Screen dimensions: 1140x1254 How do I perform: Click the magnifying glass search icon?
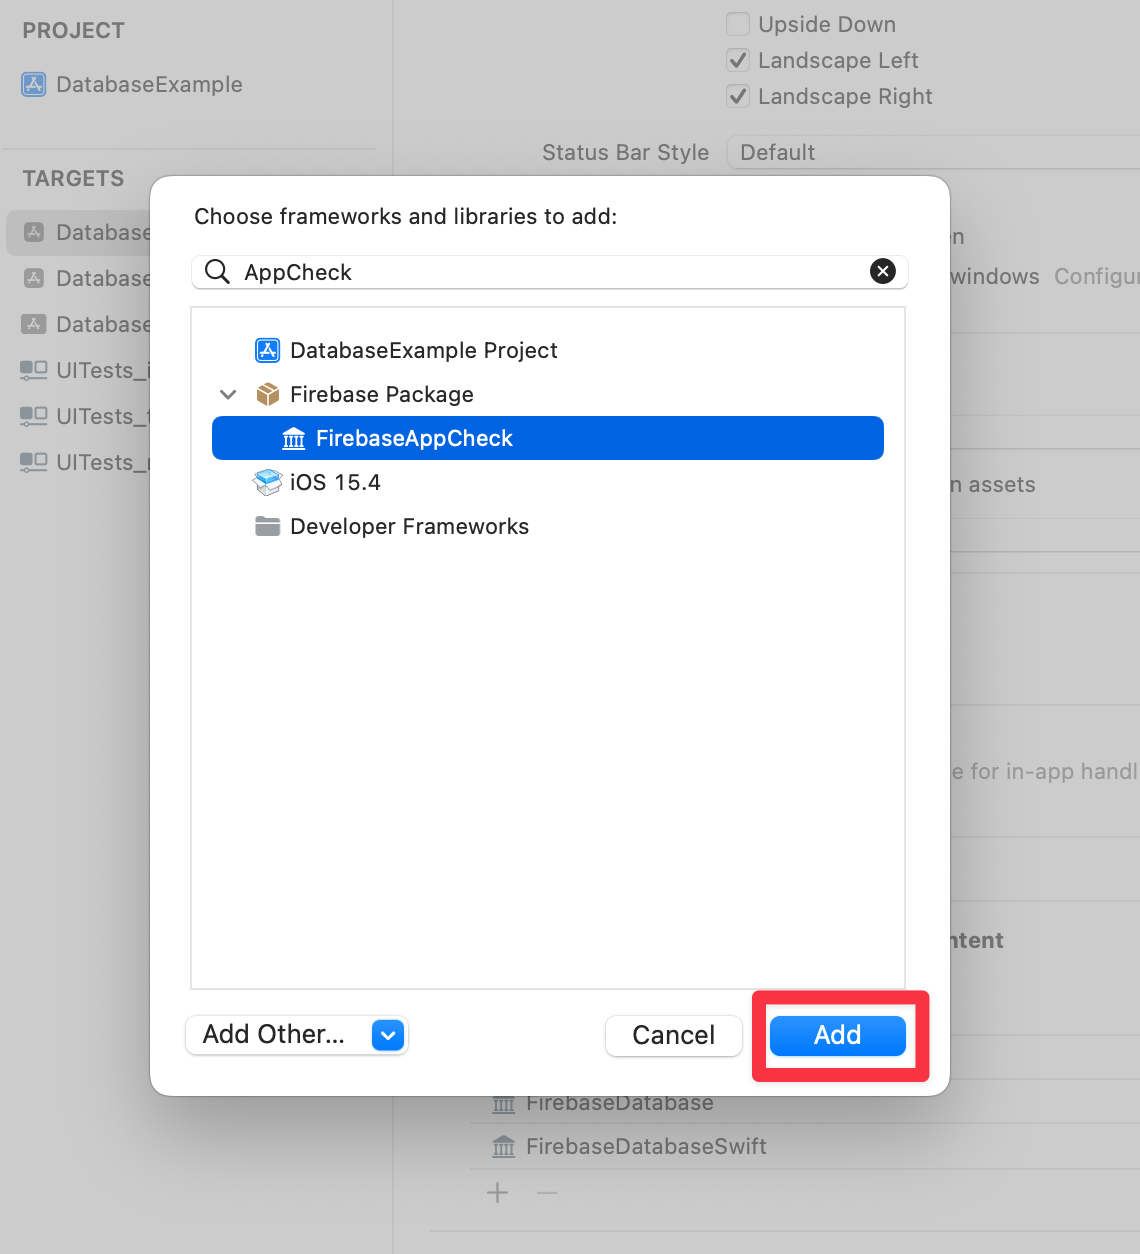pos(217,272)
